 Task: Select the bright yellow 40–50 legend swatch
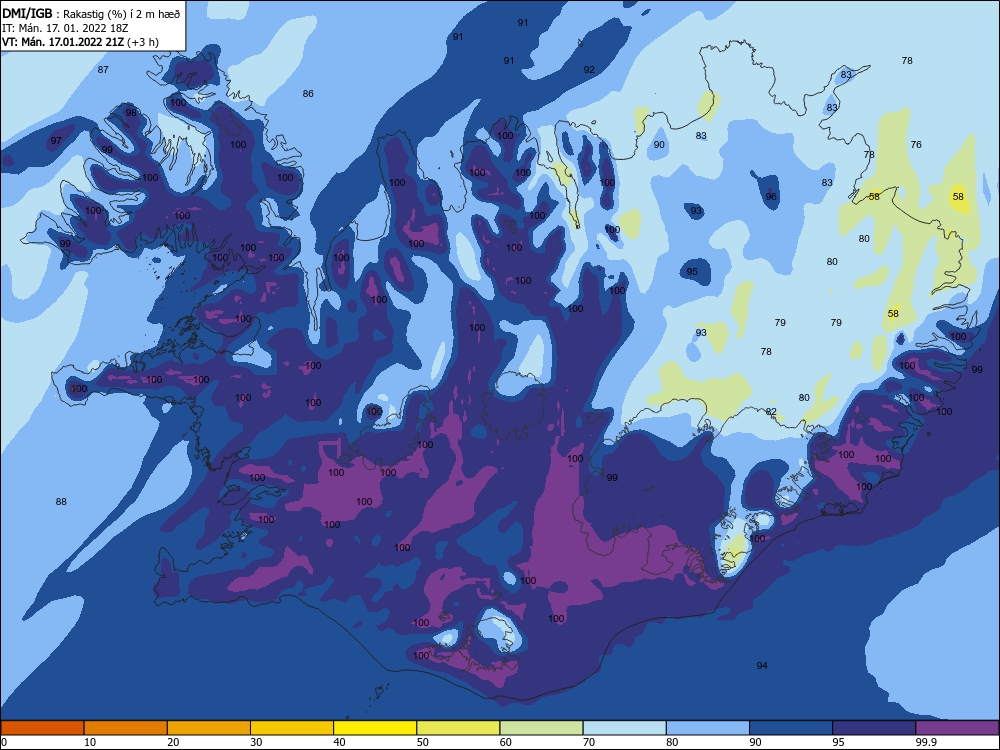pyautogui.click(x=375, y=728)
